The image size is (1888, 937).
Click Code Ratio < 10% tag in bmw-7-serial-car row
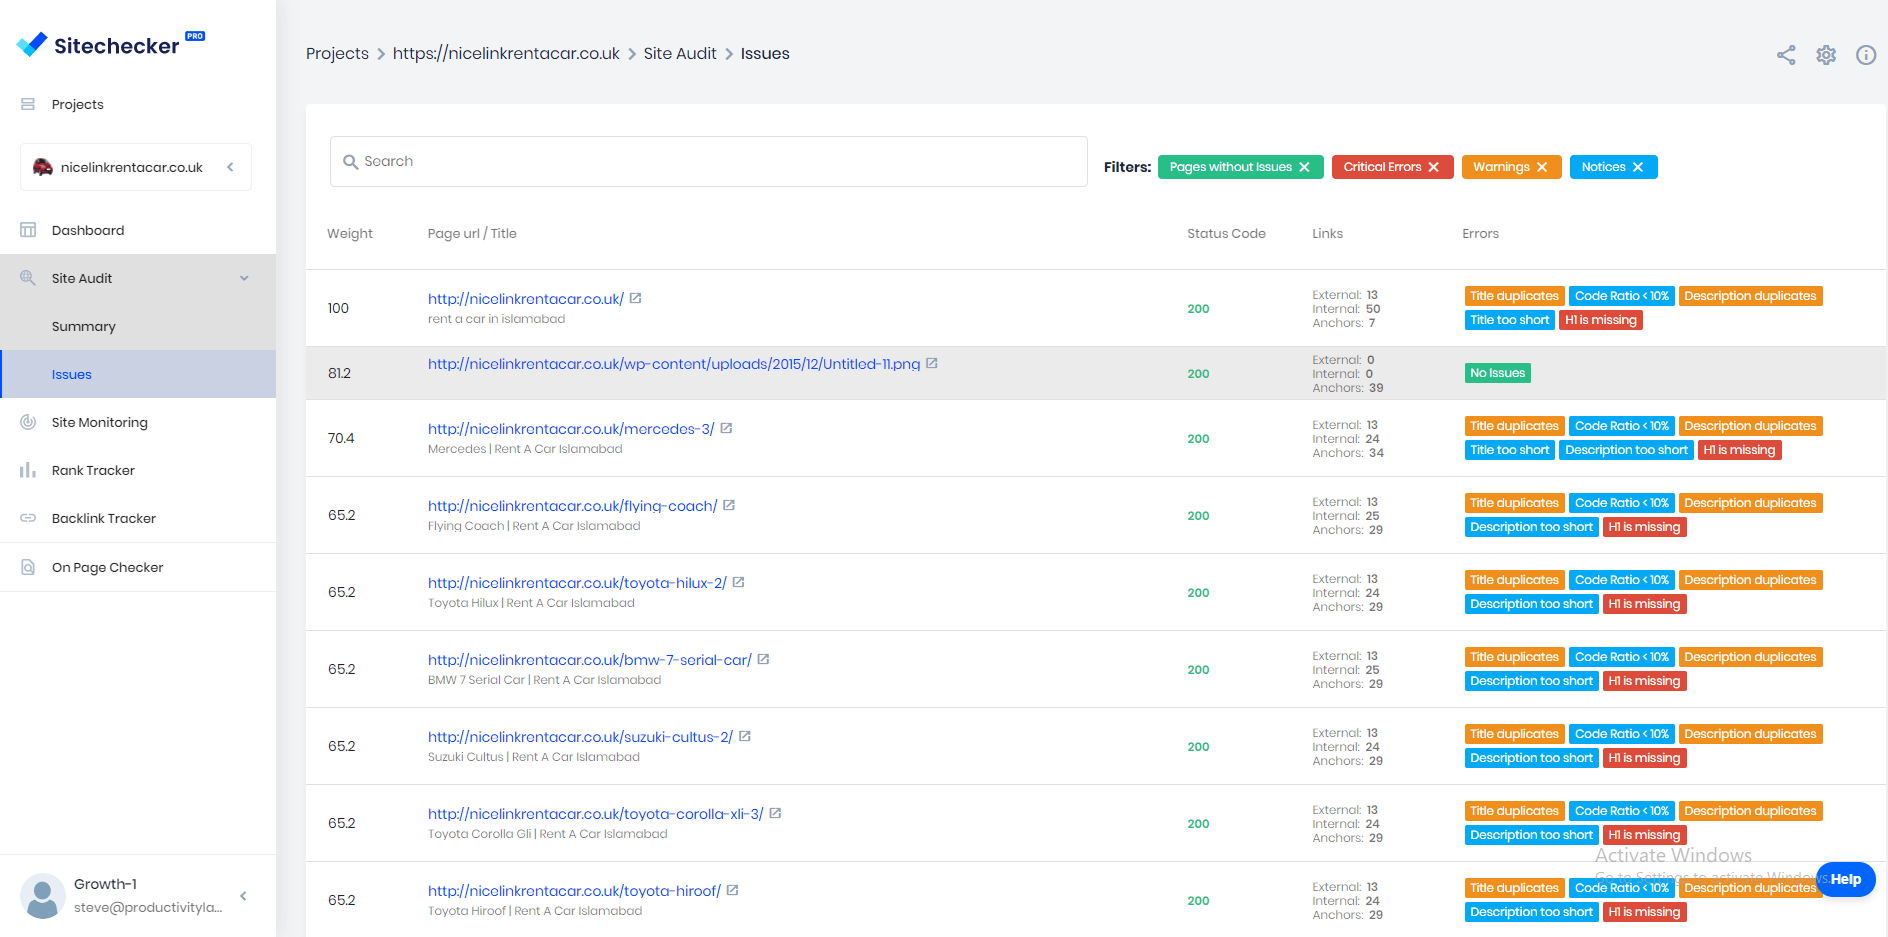coord(1621,657)
